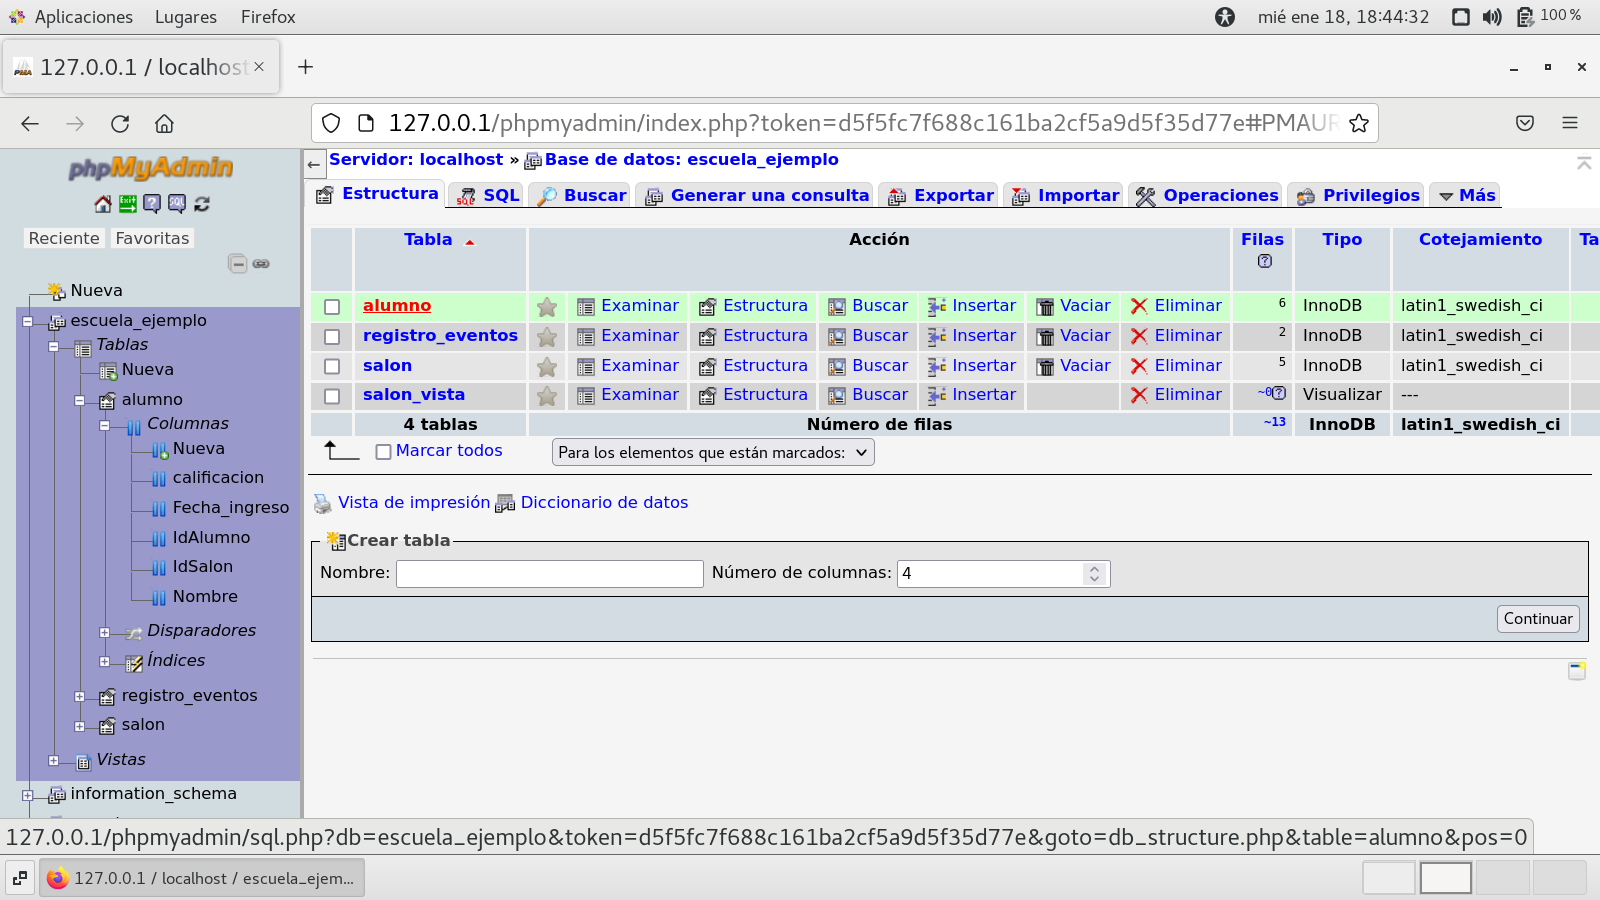The image size is (1600, 900).
Task: Bookmark this page with star icon
Action: tap(1358, 123)
